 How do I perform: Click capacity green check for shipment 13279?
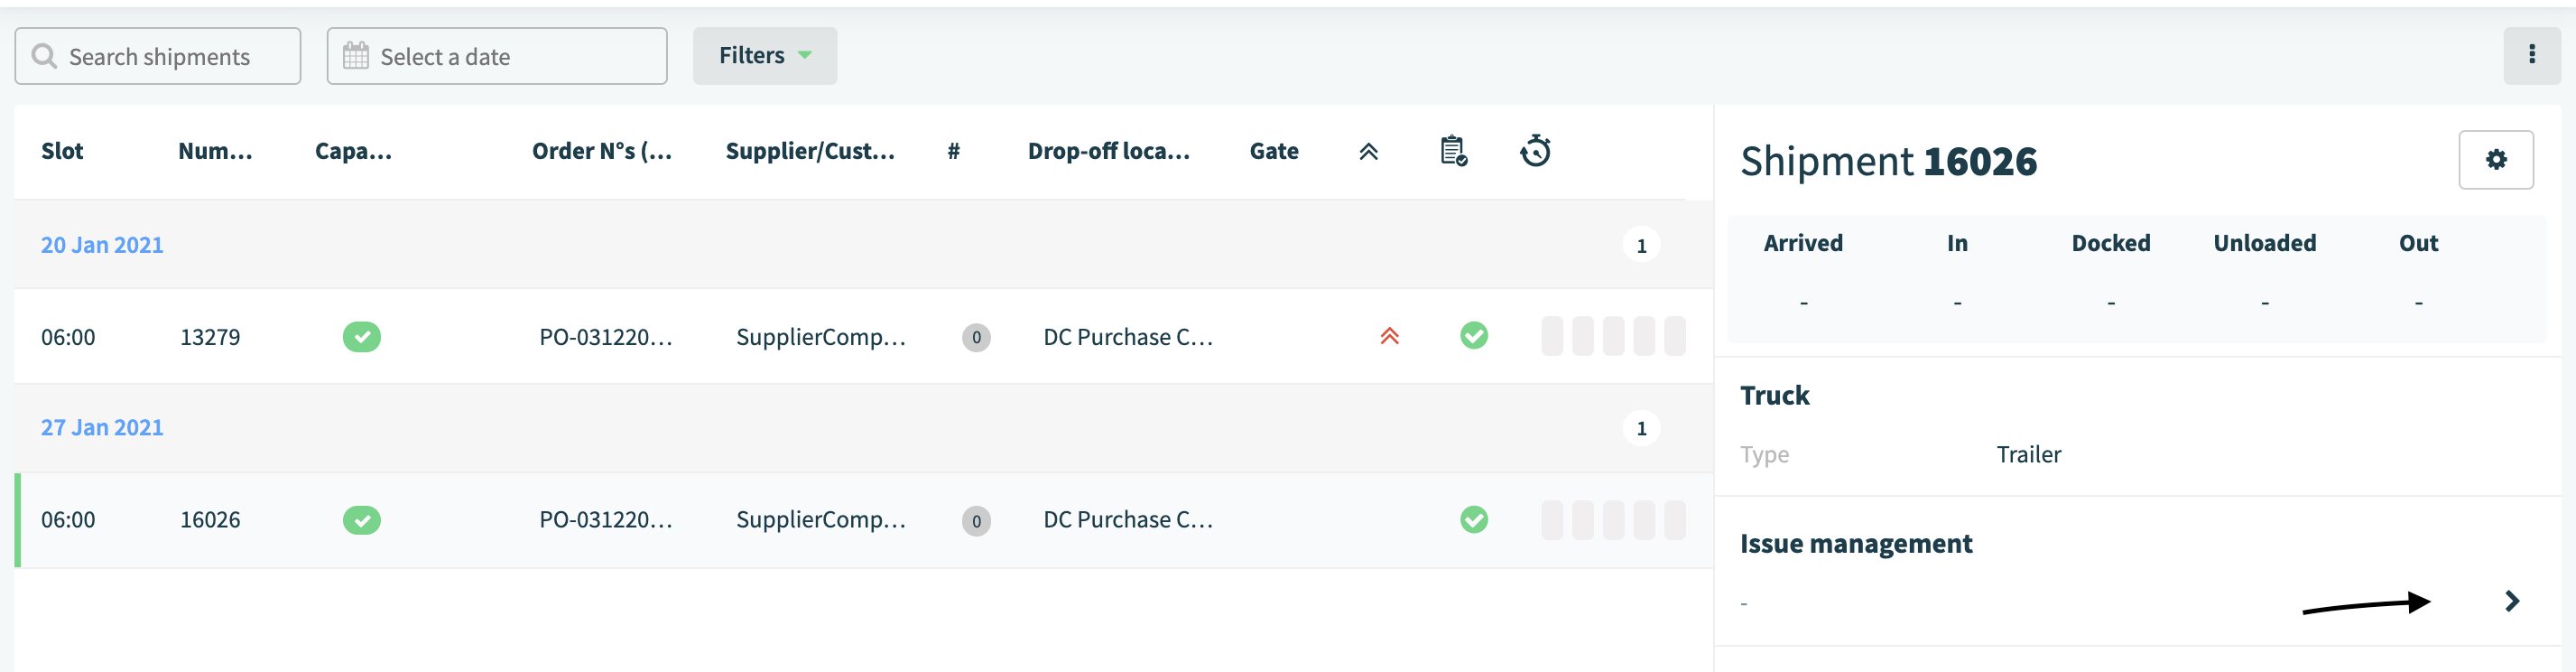pos(361,337)
